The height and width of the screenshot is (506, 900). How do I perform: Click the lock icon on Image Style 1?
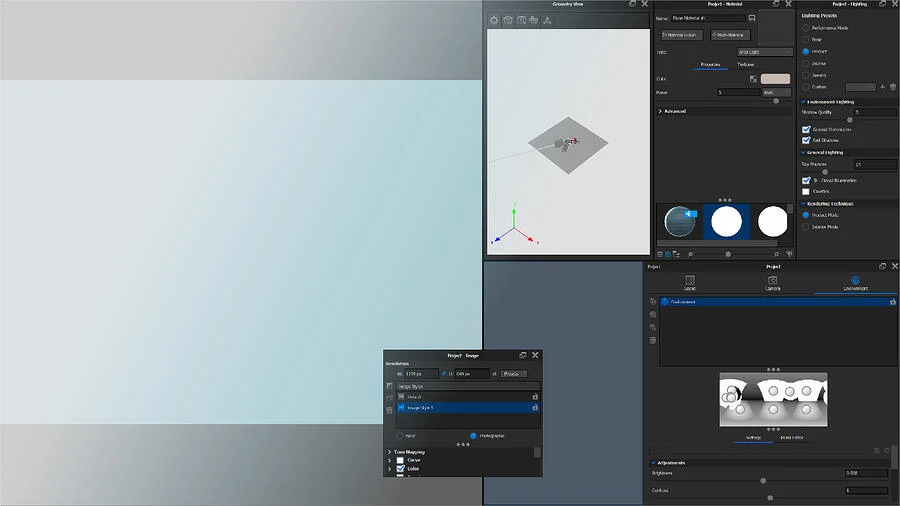click(535, 408)
